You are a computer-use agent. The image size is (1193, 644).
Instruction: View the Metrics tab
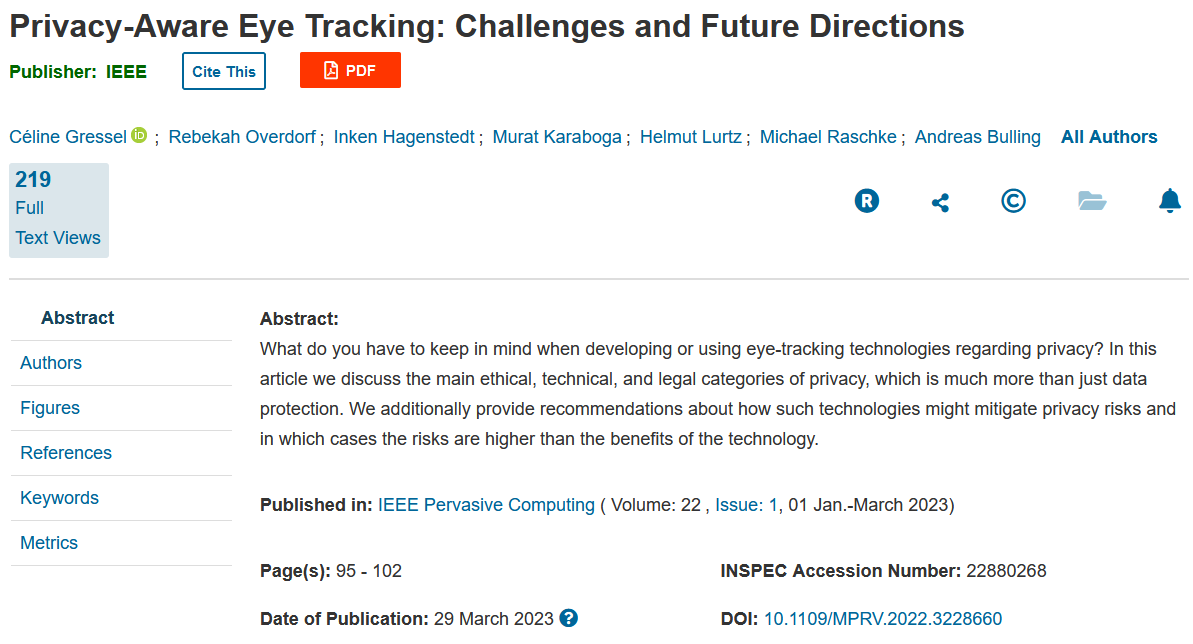pos(49,543)
